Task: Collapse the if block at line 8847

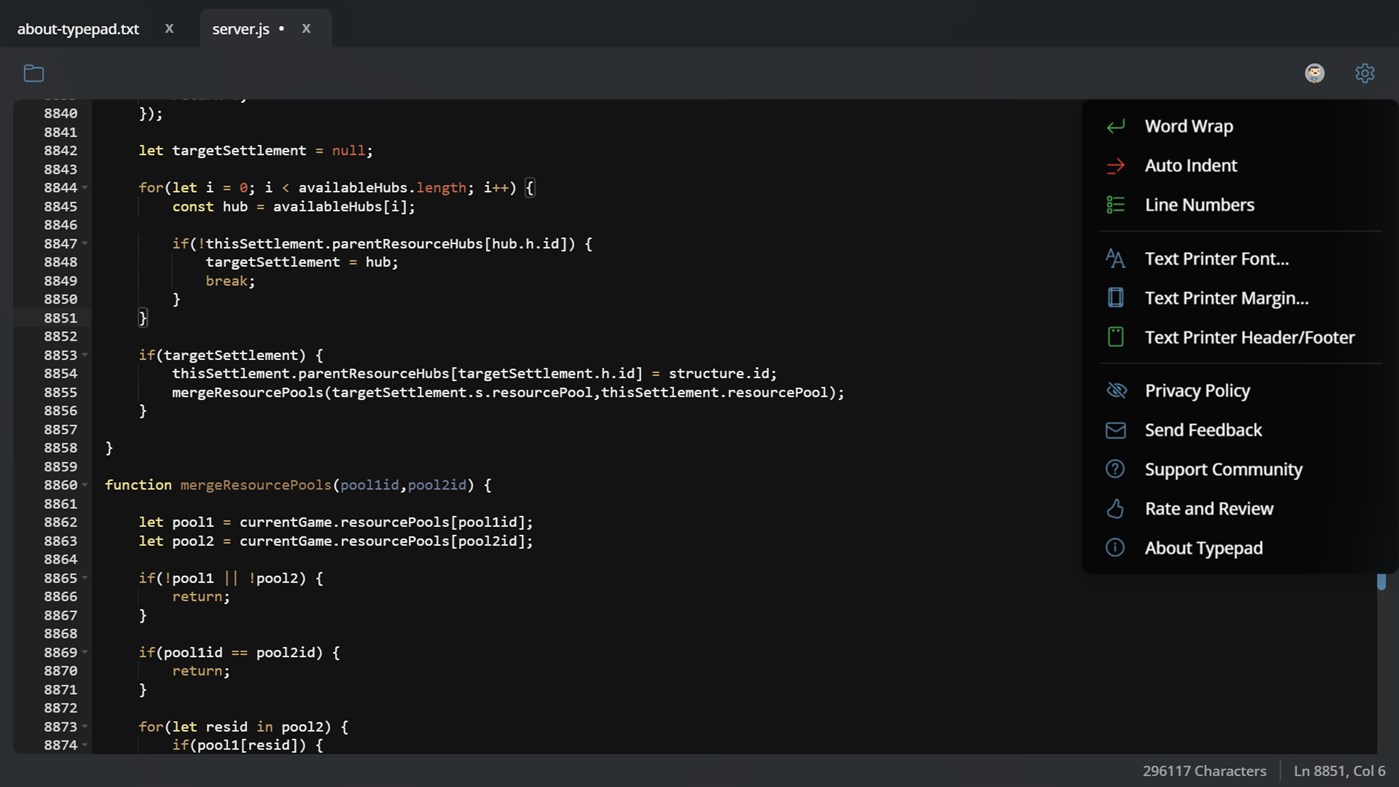Action: (x=86, y=243)
